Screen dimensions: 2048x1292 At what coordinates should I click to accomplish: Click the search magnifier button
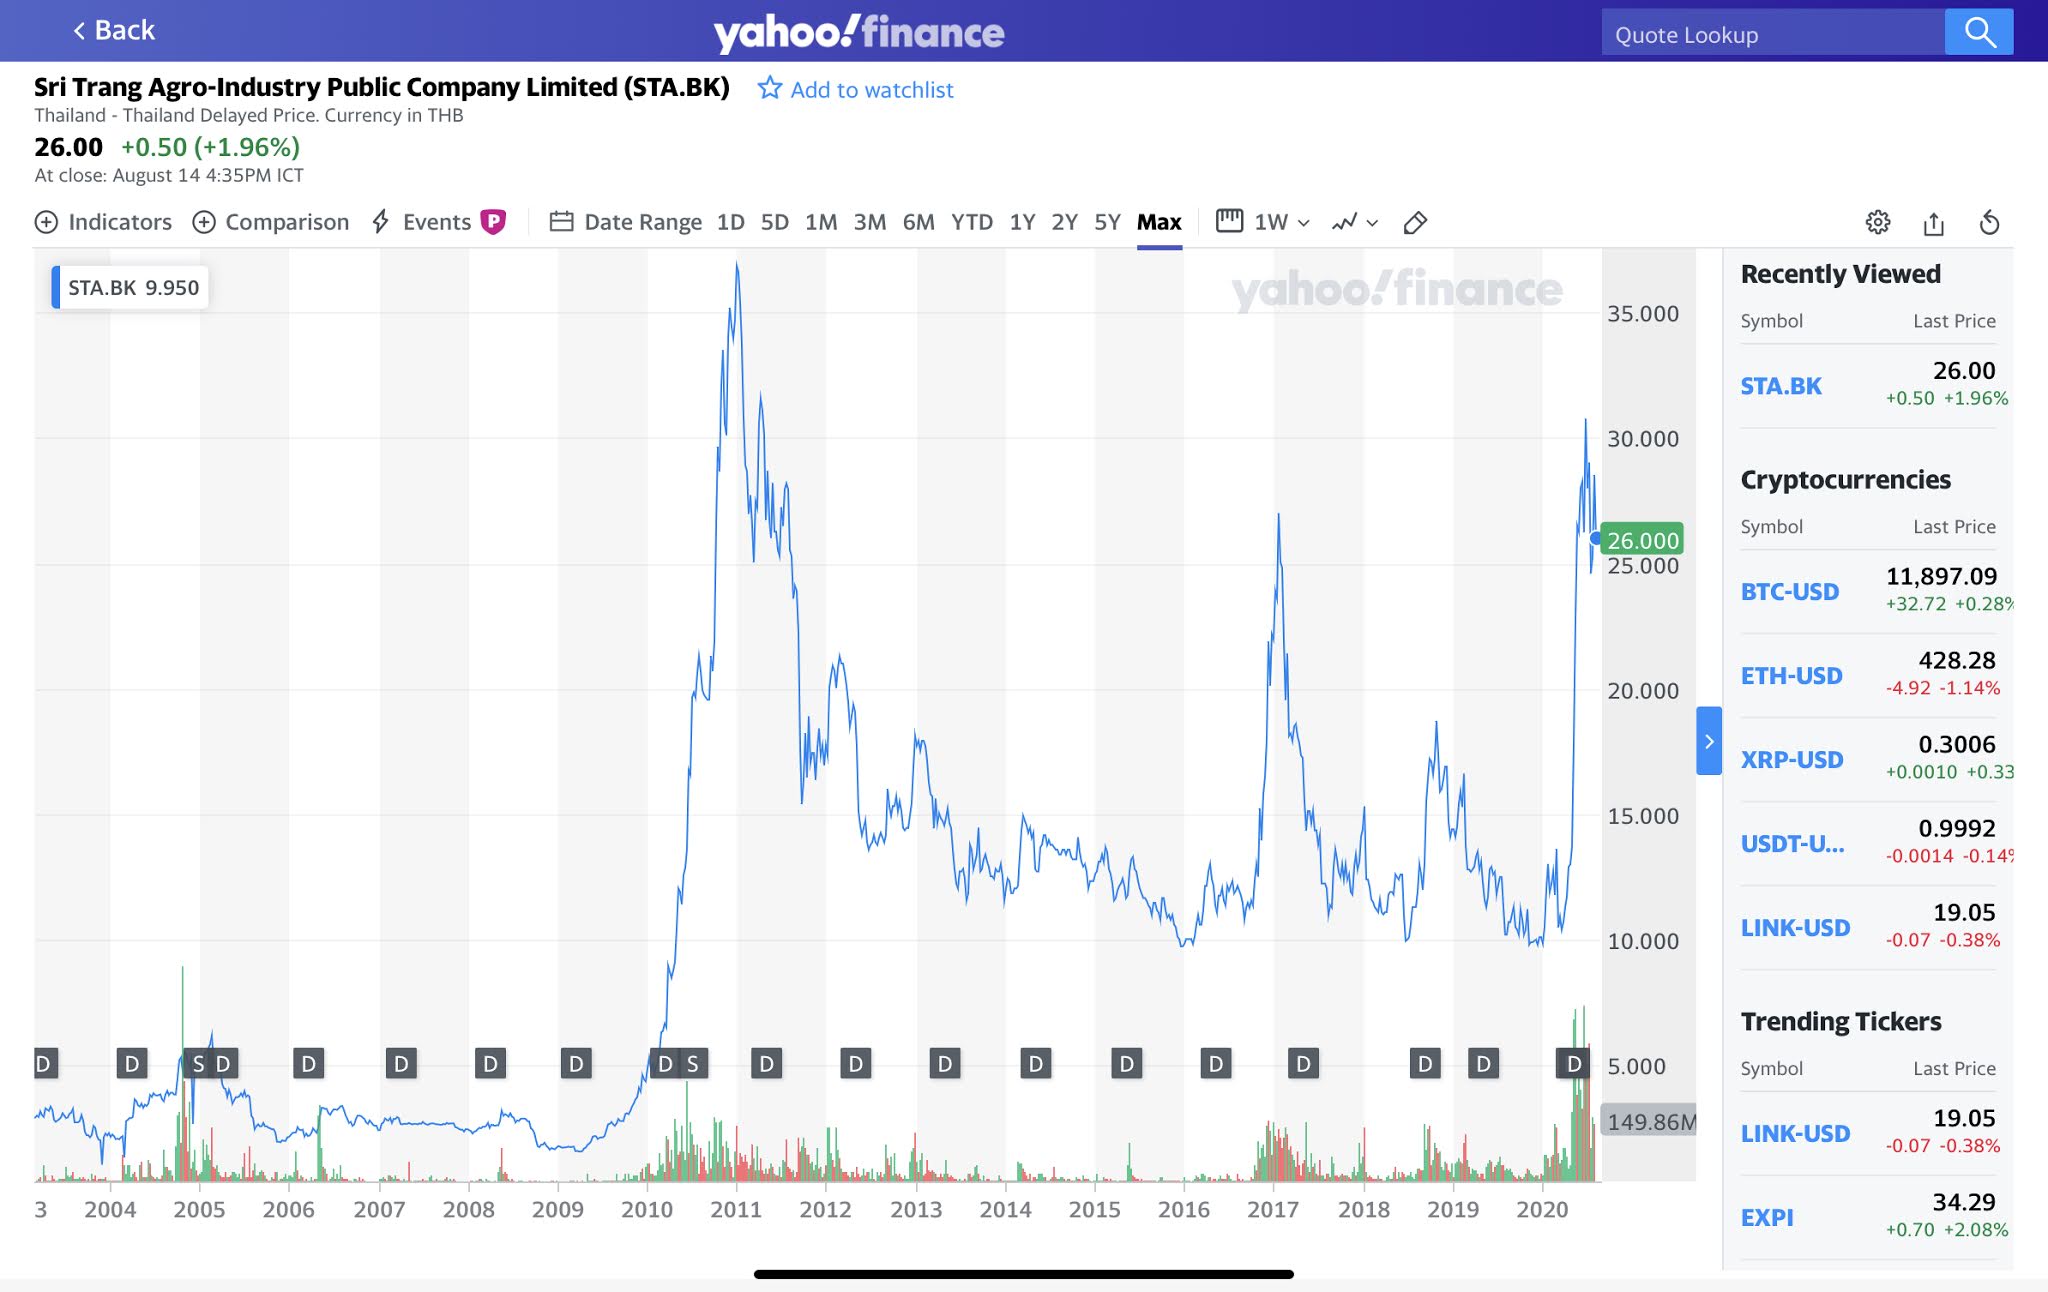[1979, 32]
